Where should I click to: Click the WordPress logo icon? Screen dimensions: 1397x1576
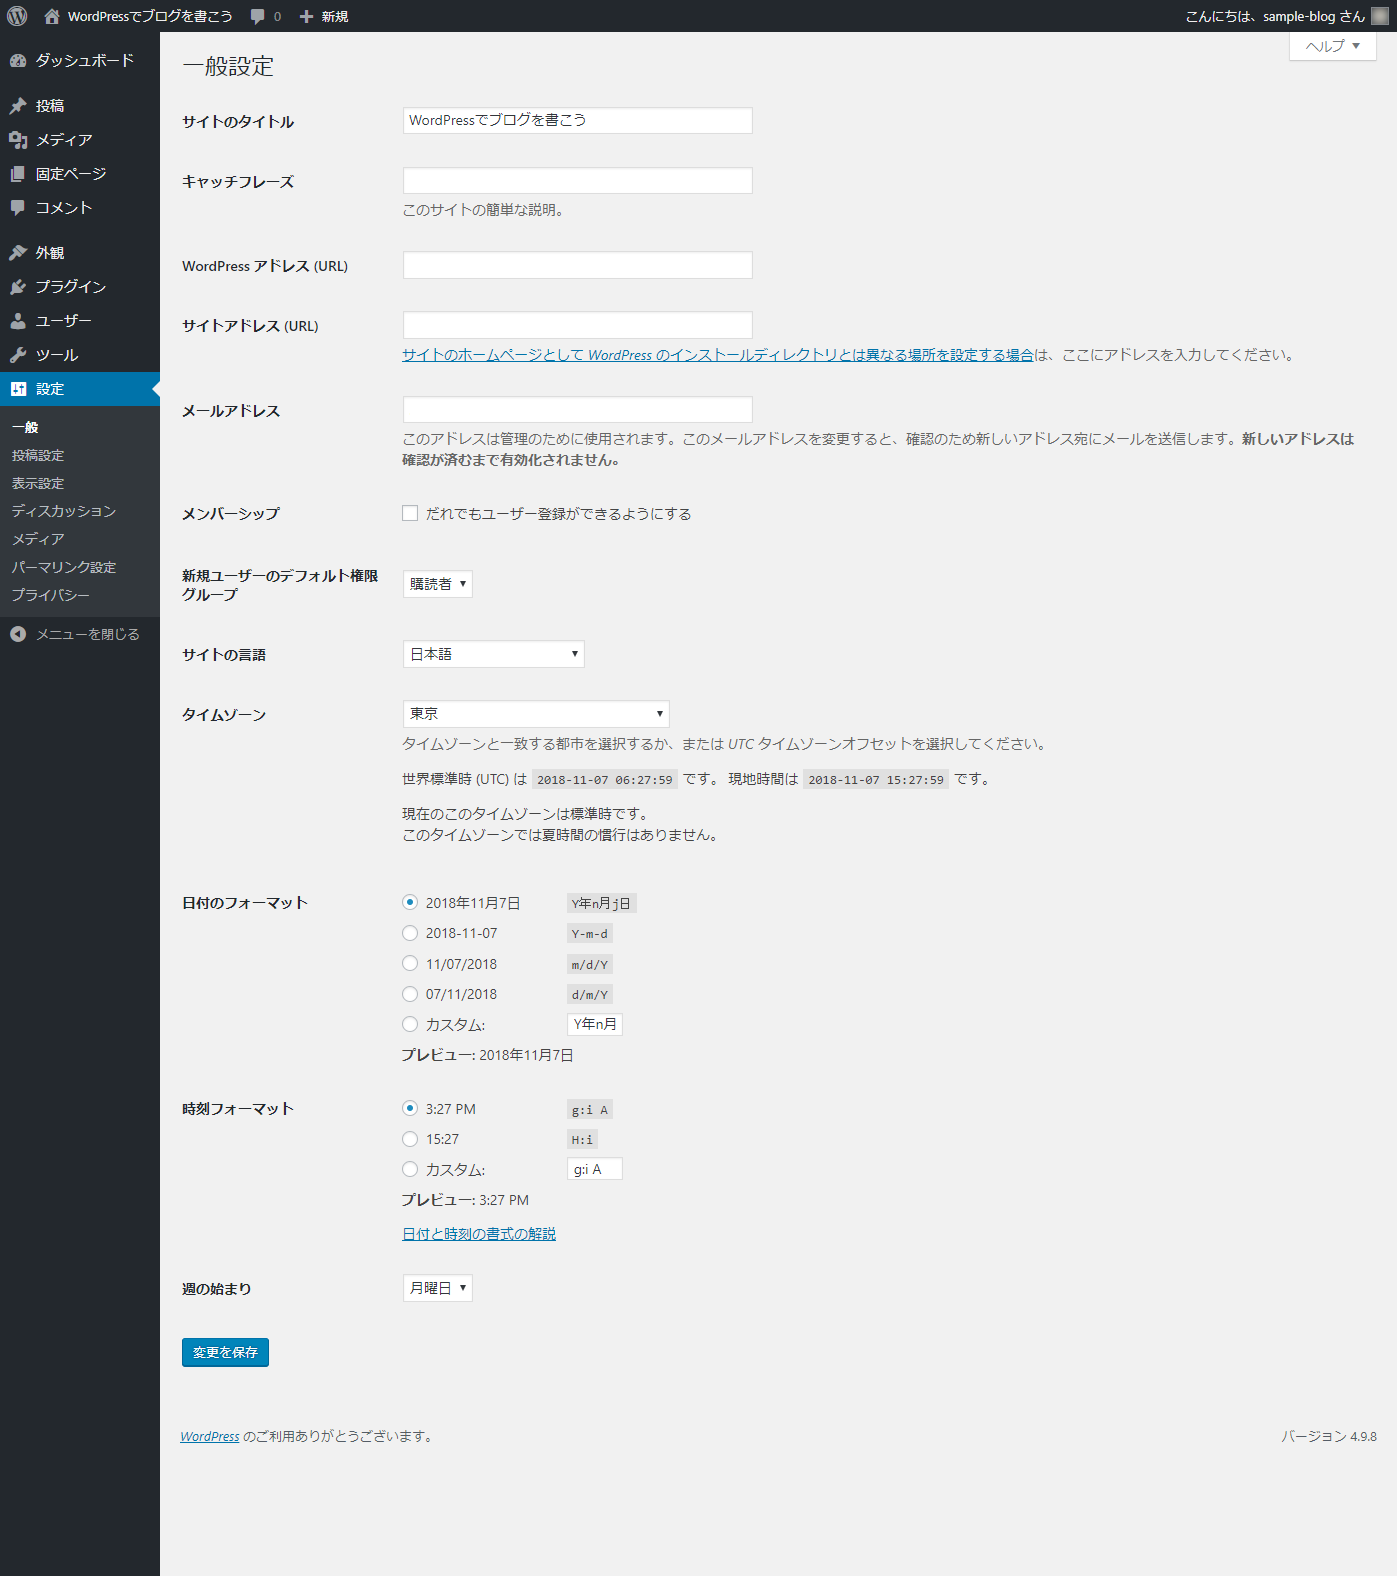(17, 16)
